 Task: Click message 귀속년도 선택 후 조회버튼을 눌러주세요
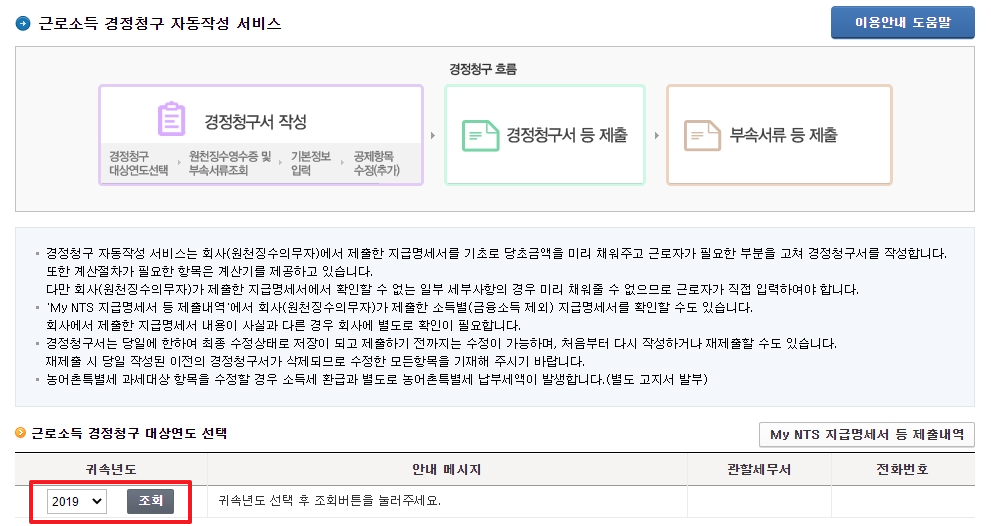point(329,501)
